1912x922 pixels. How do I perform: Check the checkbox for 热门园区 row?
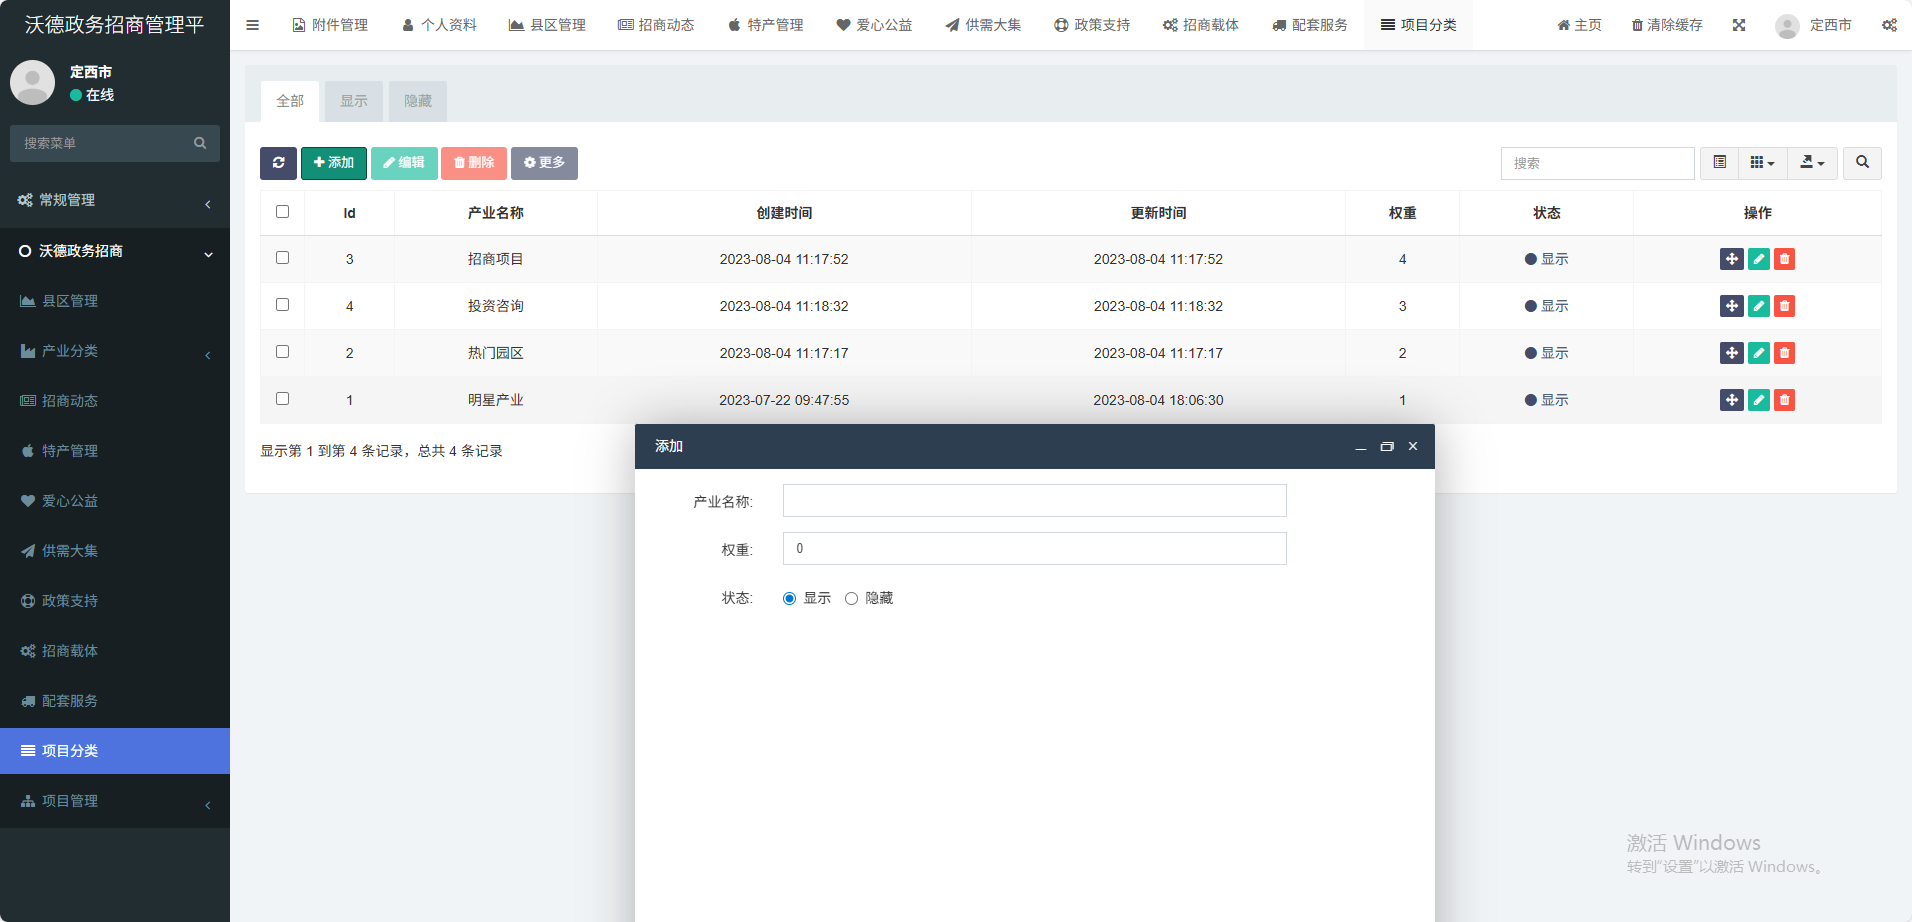282,352
